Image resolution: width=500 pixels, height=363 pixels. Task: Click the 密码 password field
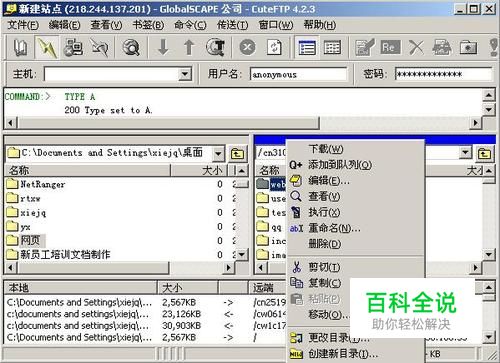point(443,74)
